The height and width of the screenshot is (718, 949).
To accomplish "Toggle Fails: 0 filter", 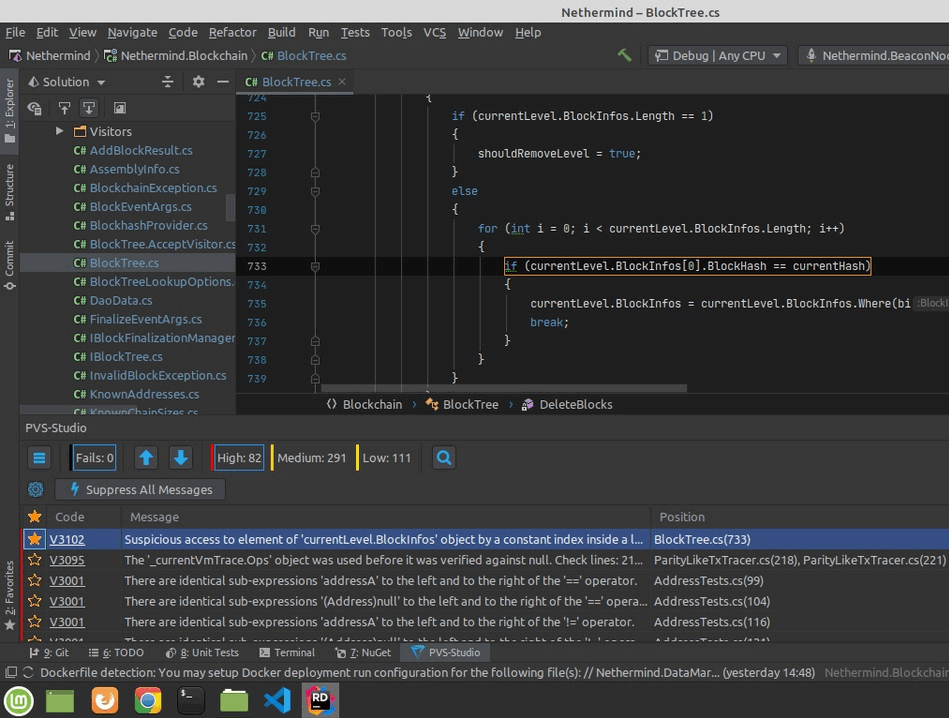I will tap(94, 458).
